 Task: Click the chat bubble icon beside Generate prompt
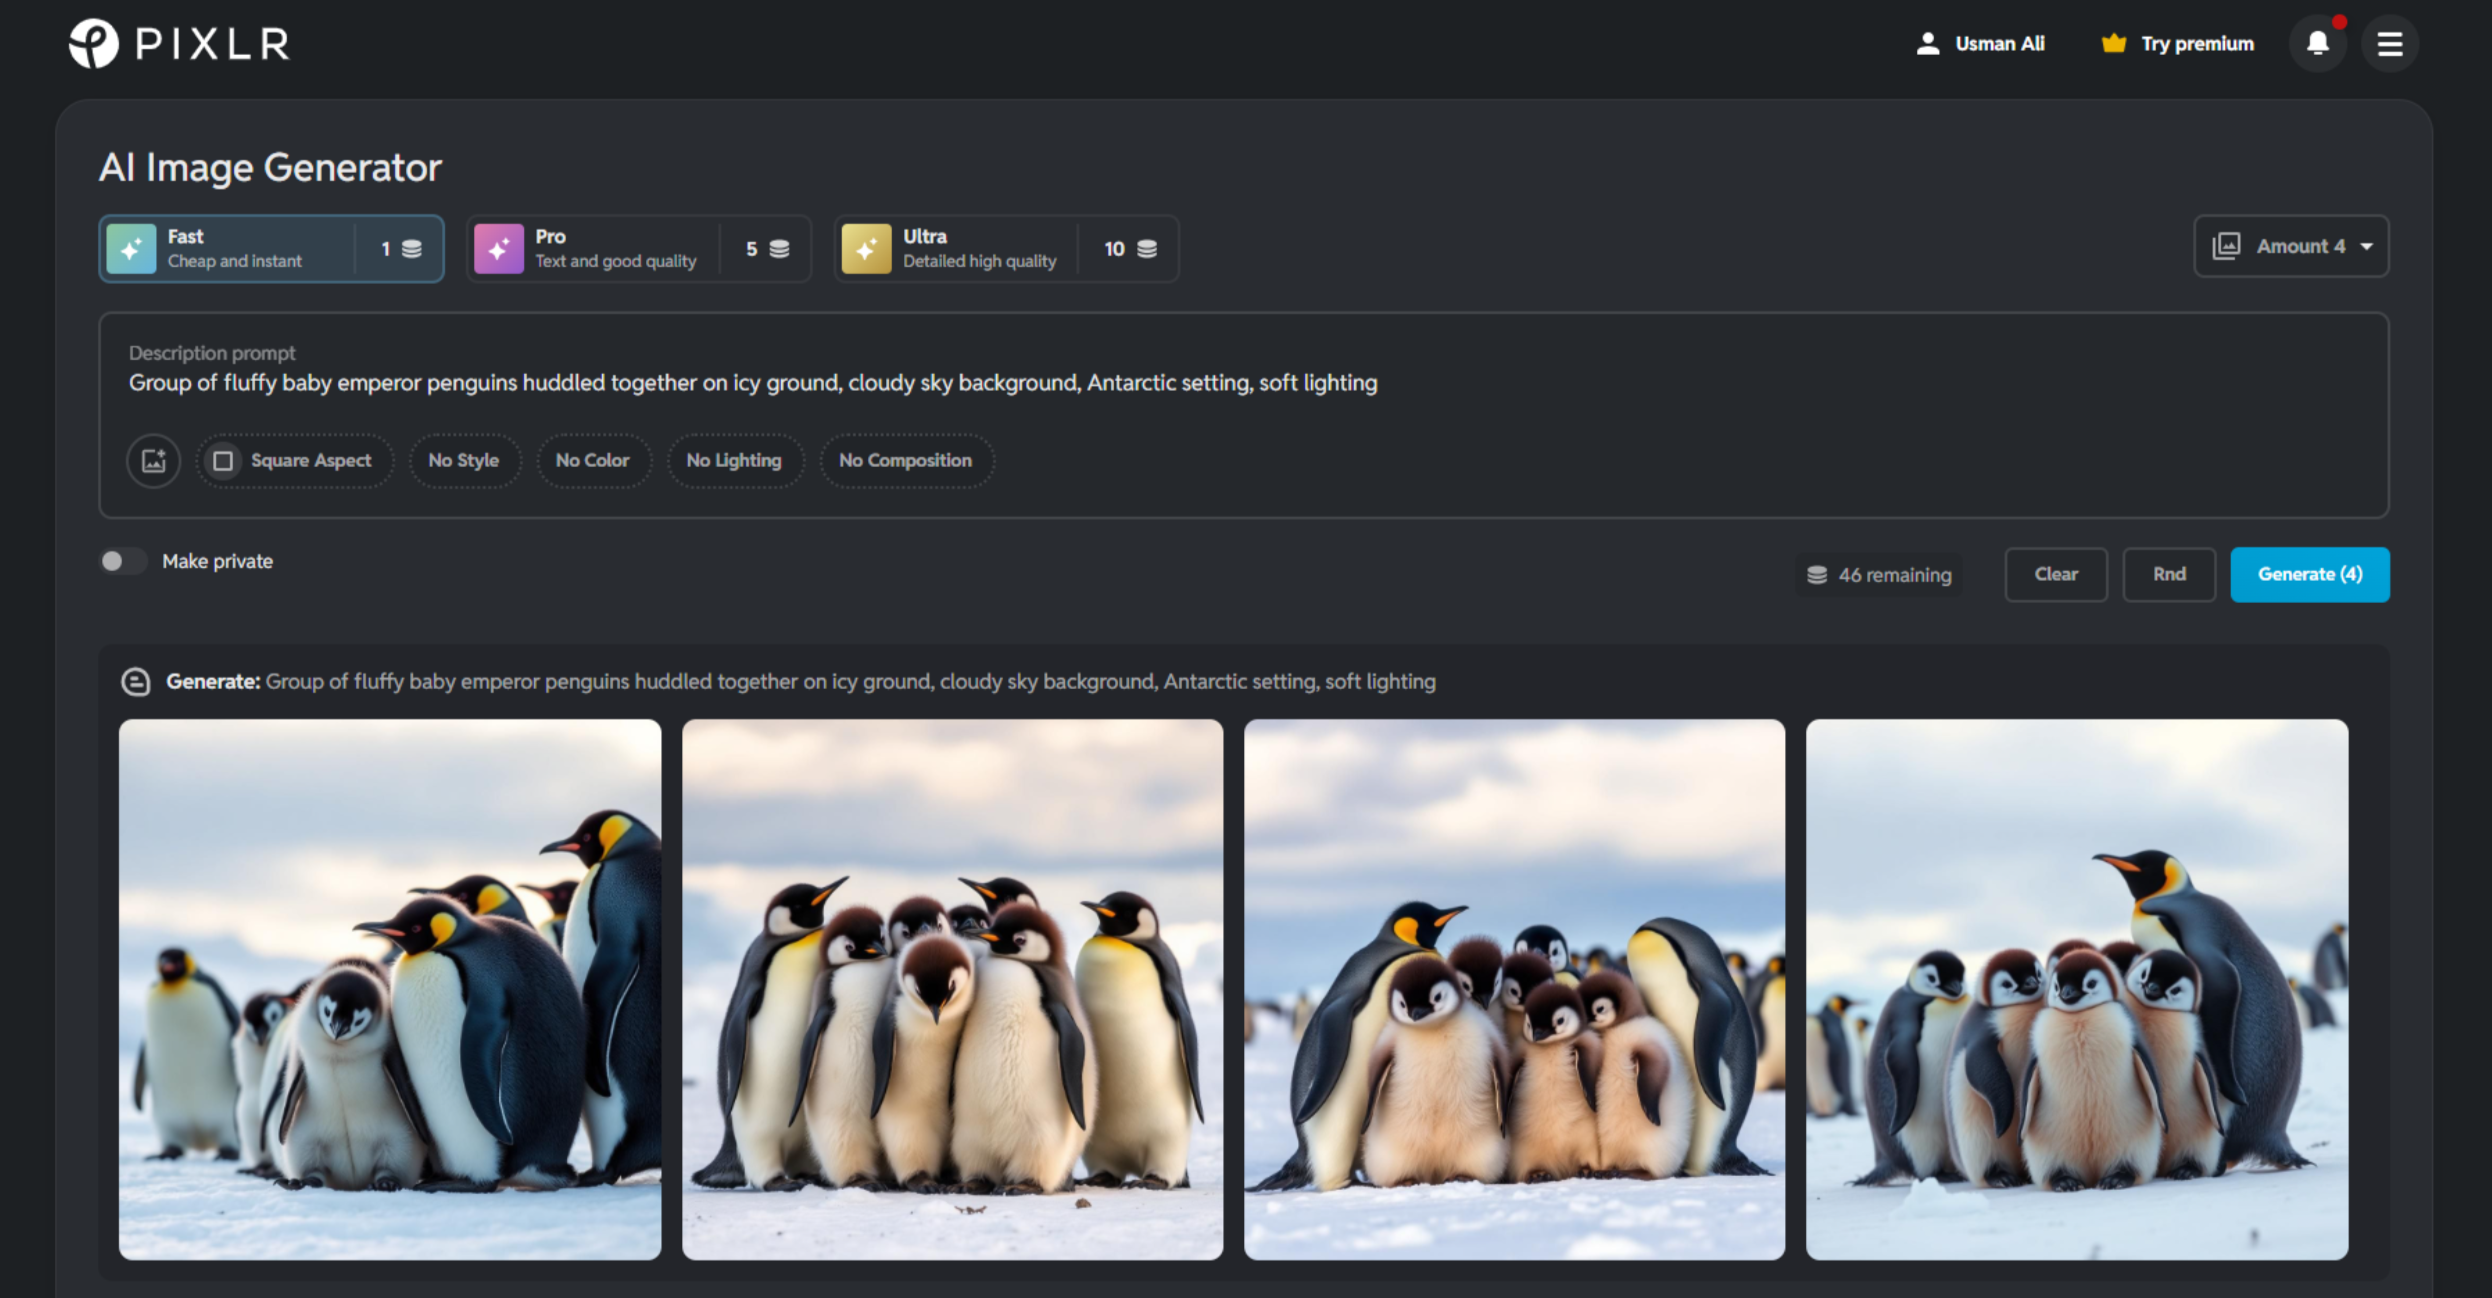(136, 682)
